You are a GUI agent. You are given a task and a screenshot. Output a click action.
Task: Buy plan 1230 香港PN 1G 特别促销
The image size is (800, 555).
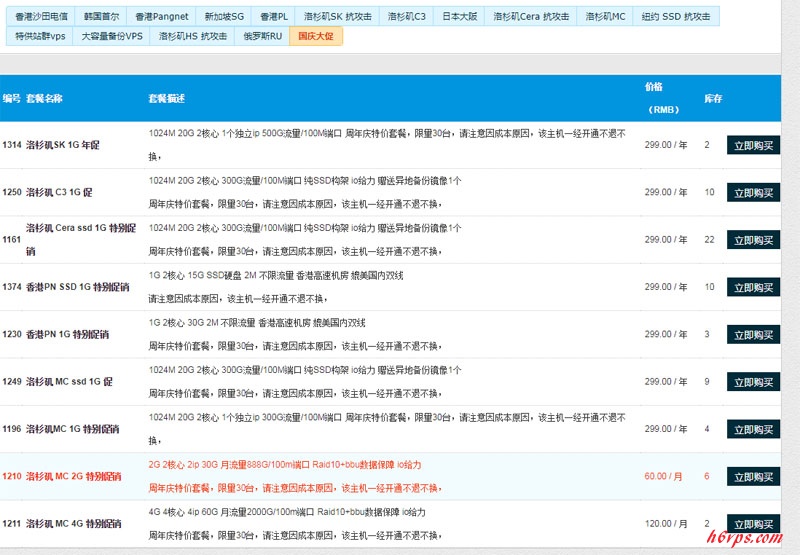(753, 335)
